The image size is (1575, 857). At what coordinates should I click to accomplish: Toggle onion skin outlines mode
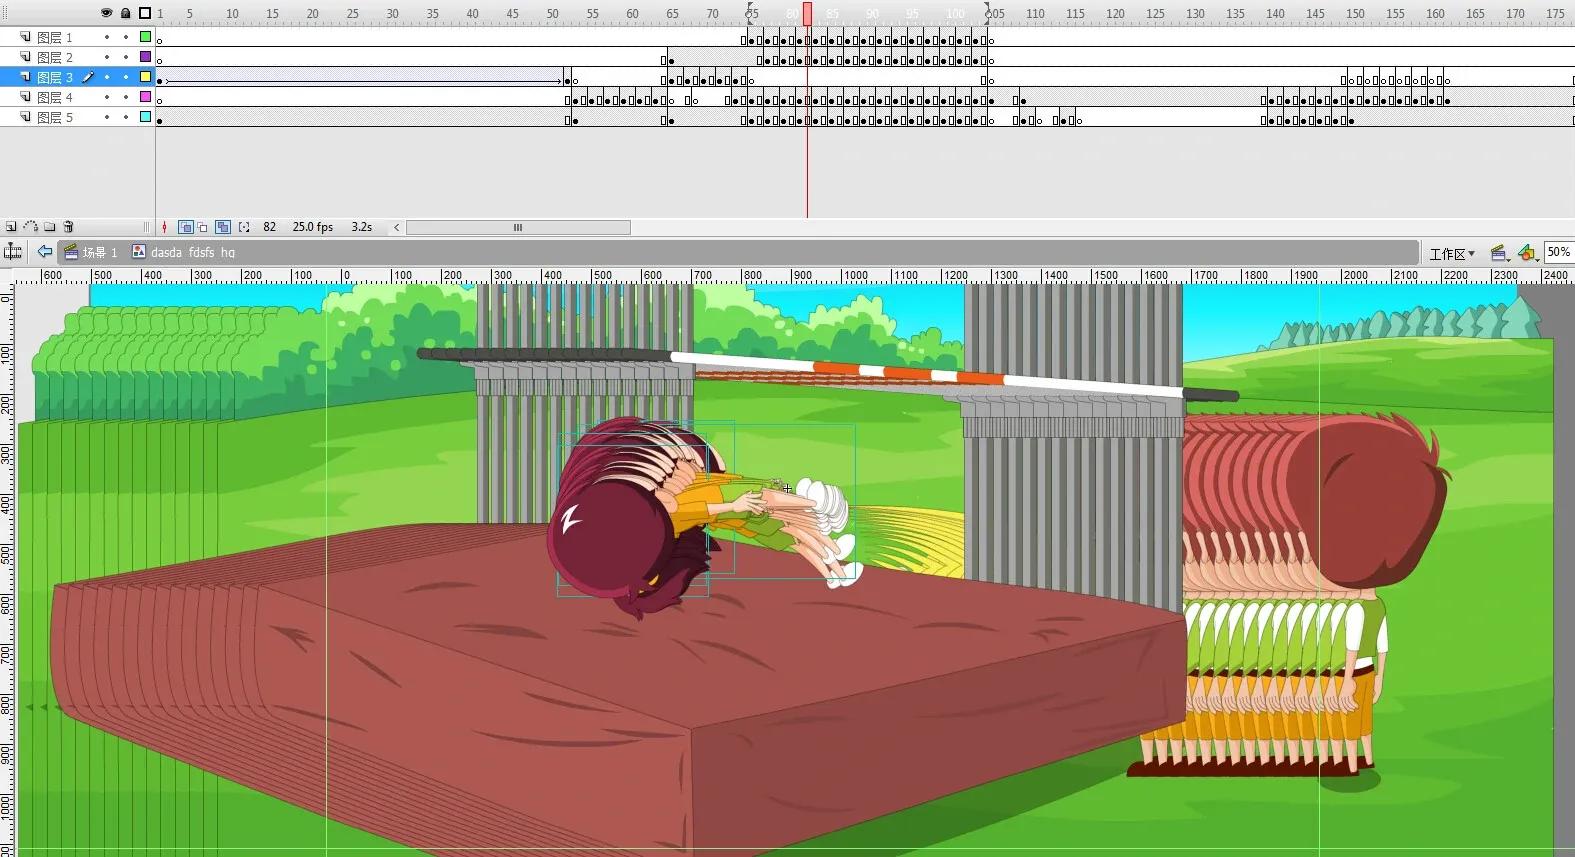pyautogui.click(x=203, y=227)
